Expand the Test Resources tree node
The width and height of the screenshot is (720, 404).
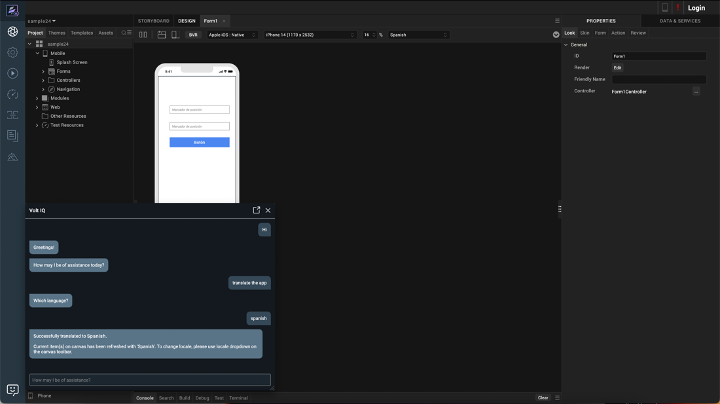coord(37,125)
